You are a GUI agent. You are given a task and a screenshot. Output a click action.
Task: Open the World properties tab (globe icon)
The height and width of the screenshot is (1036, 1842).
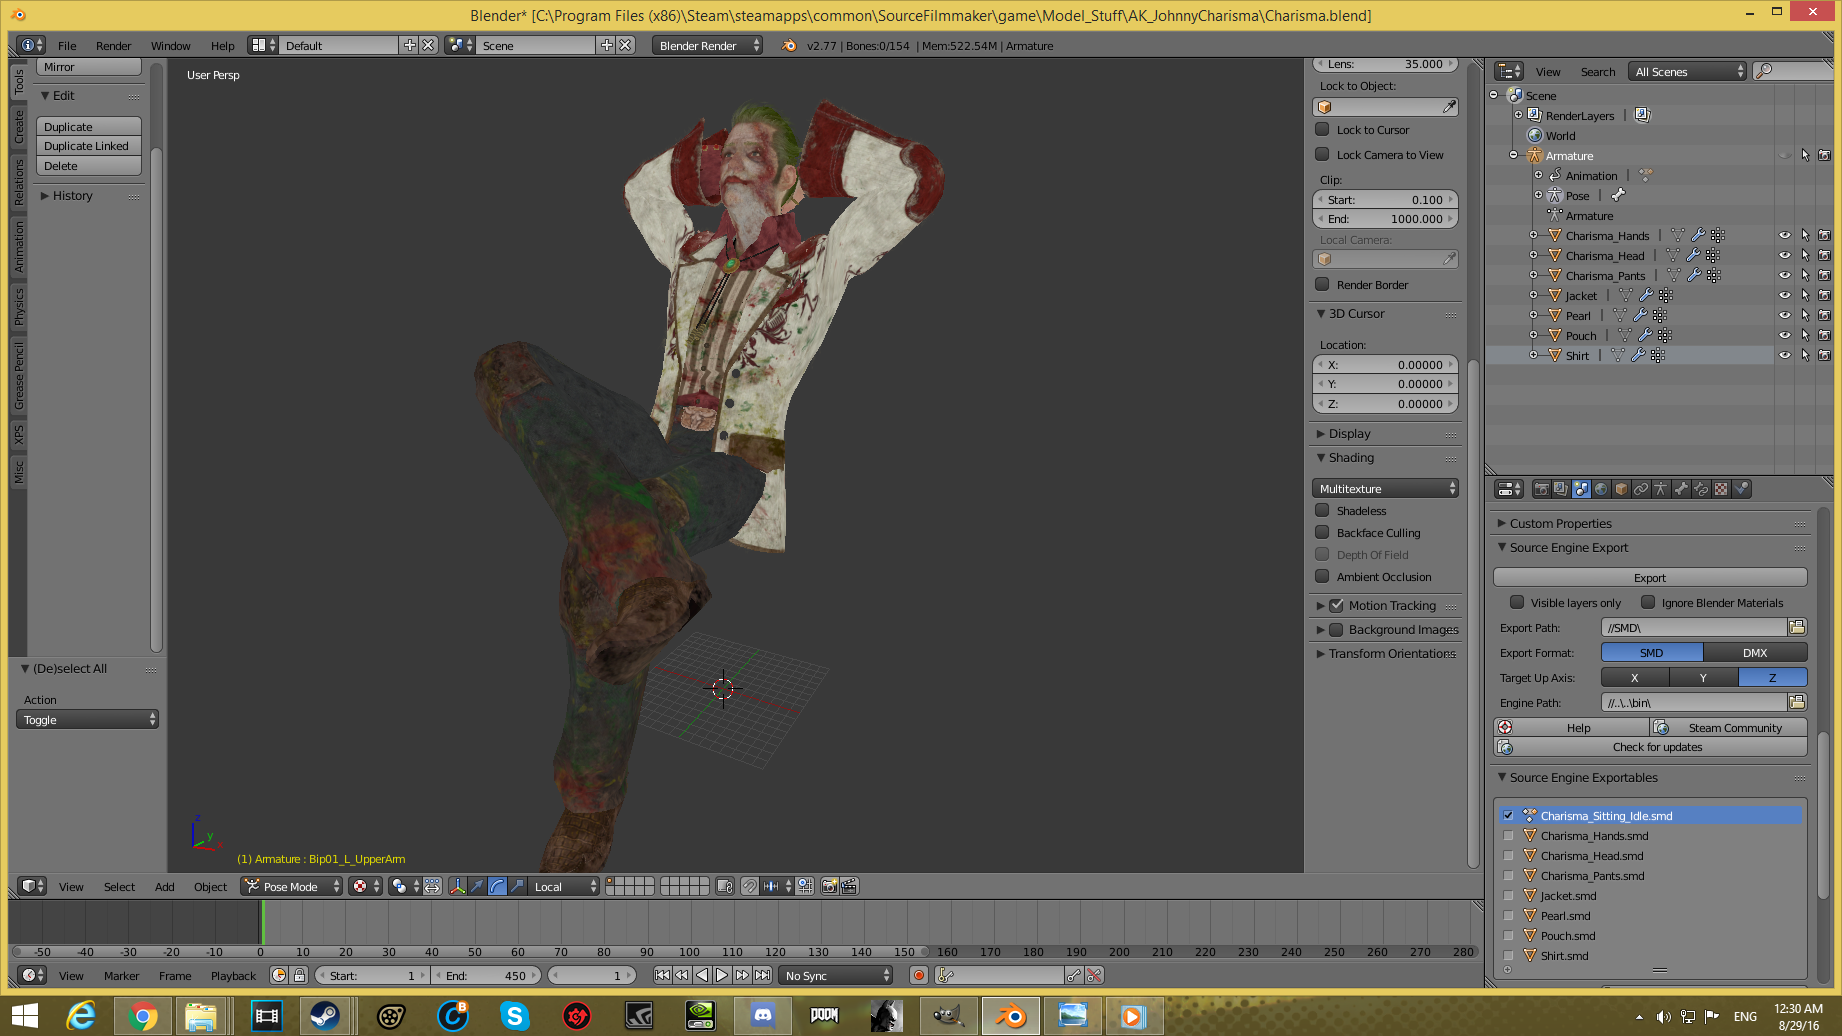(x=1601, y=489)
